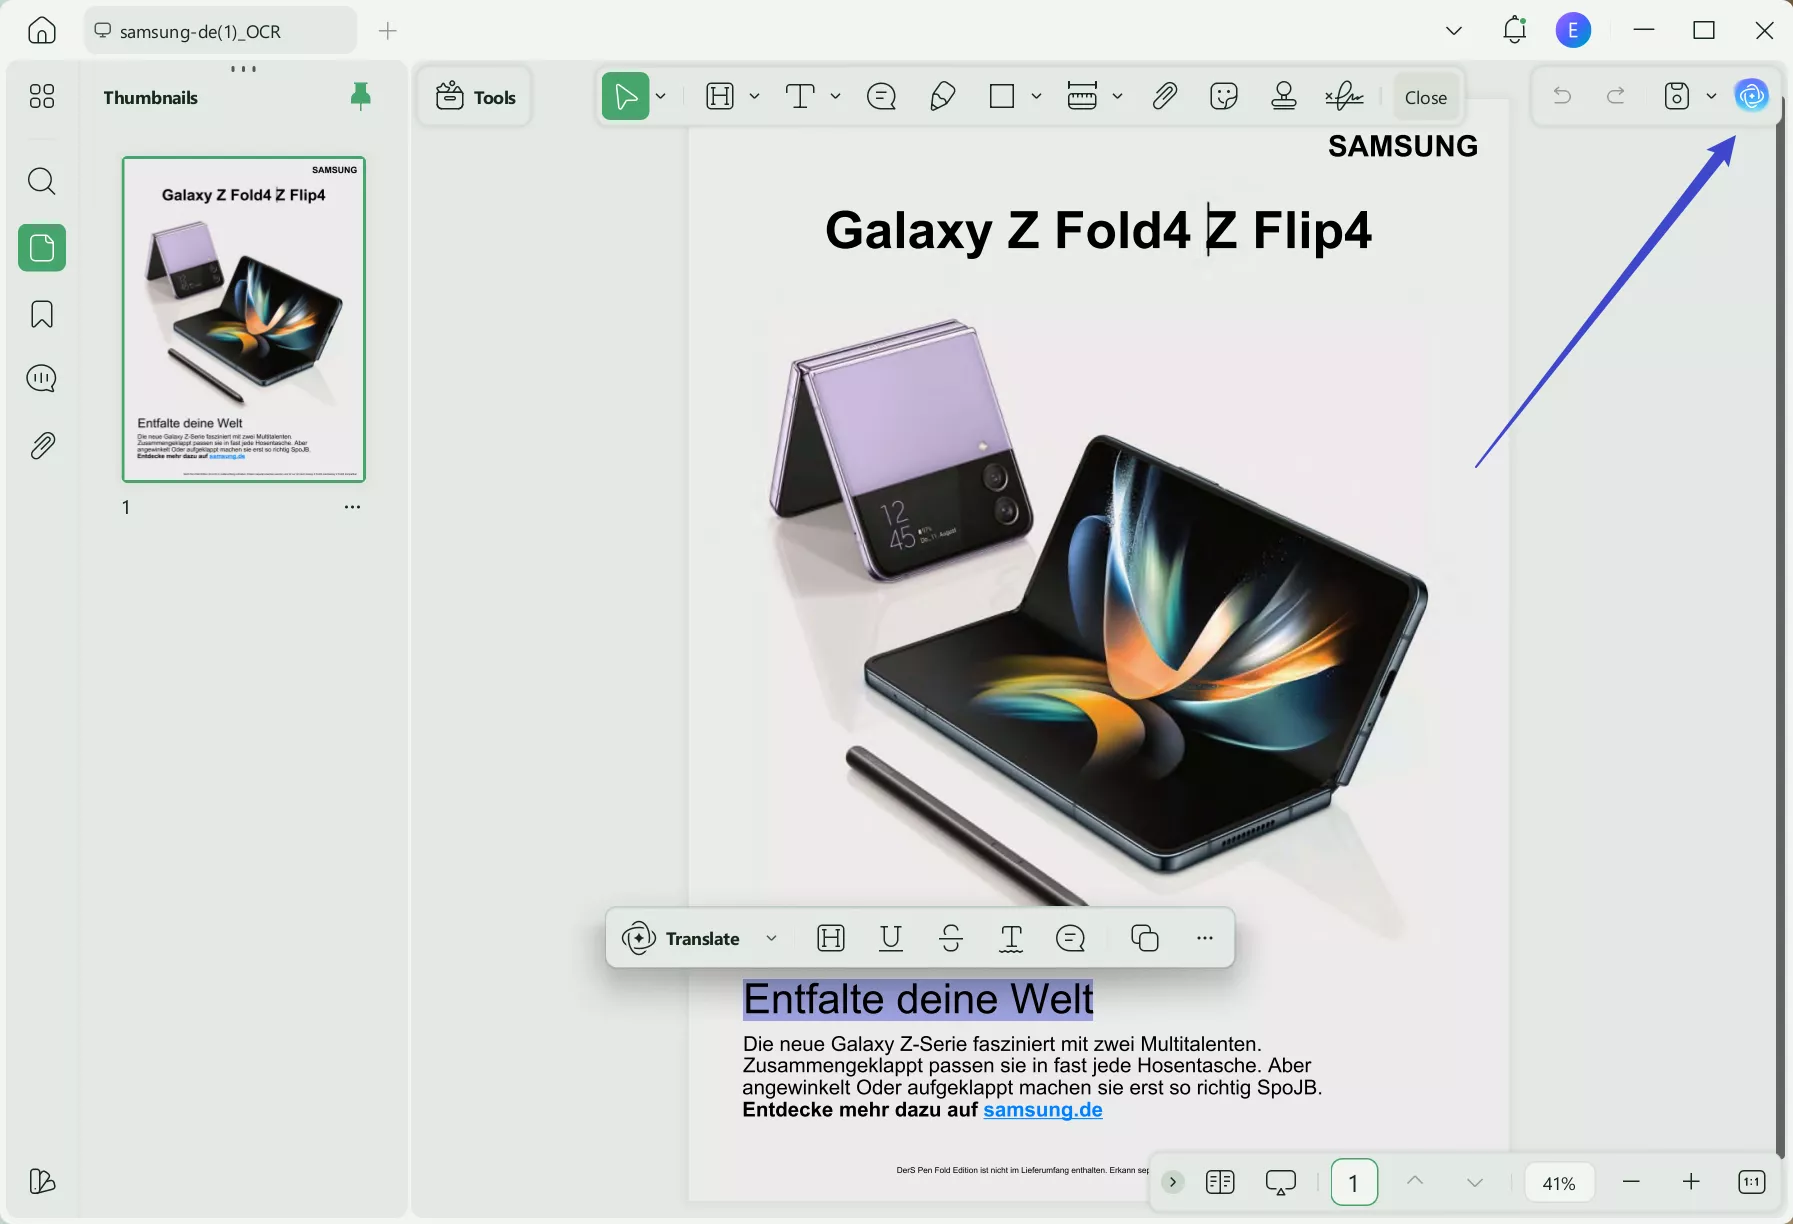Image resolution: width=1793 pixels, height=1224 pixels.
Task: Open the thumbnail more options menu
Action: coord(352,507)
